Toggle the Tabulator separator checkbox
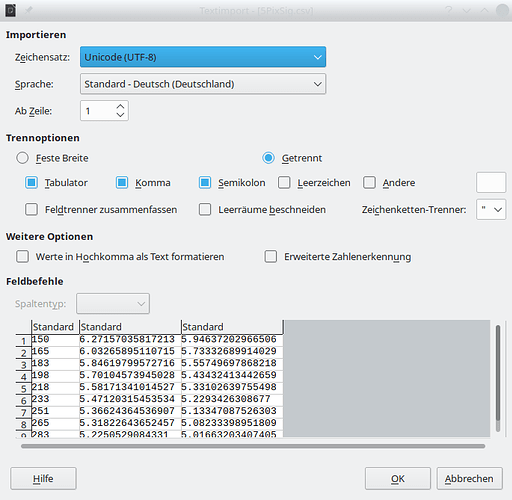 (x=32, y=183)
